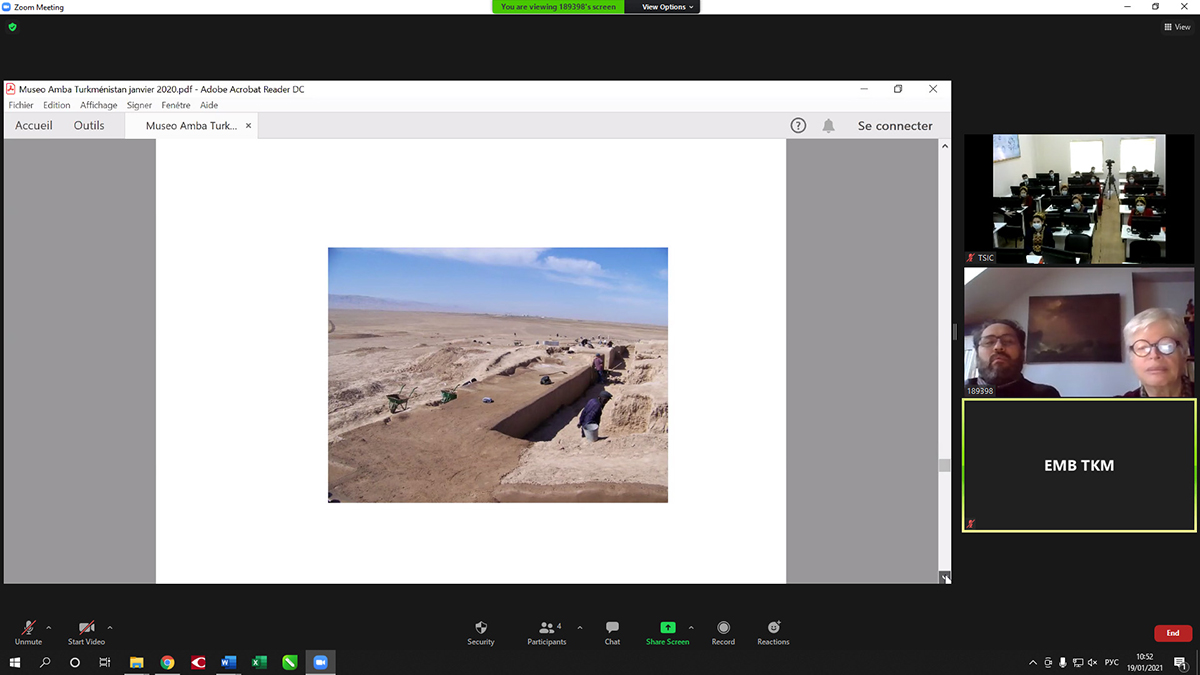Switch layout using the View button
Image resolution: width=1200 pixels, height=675 pixels.
[1177, 27]
